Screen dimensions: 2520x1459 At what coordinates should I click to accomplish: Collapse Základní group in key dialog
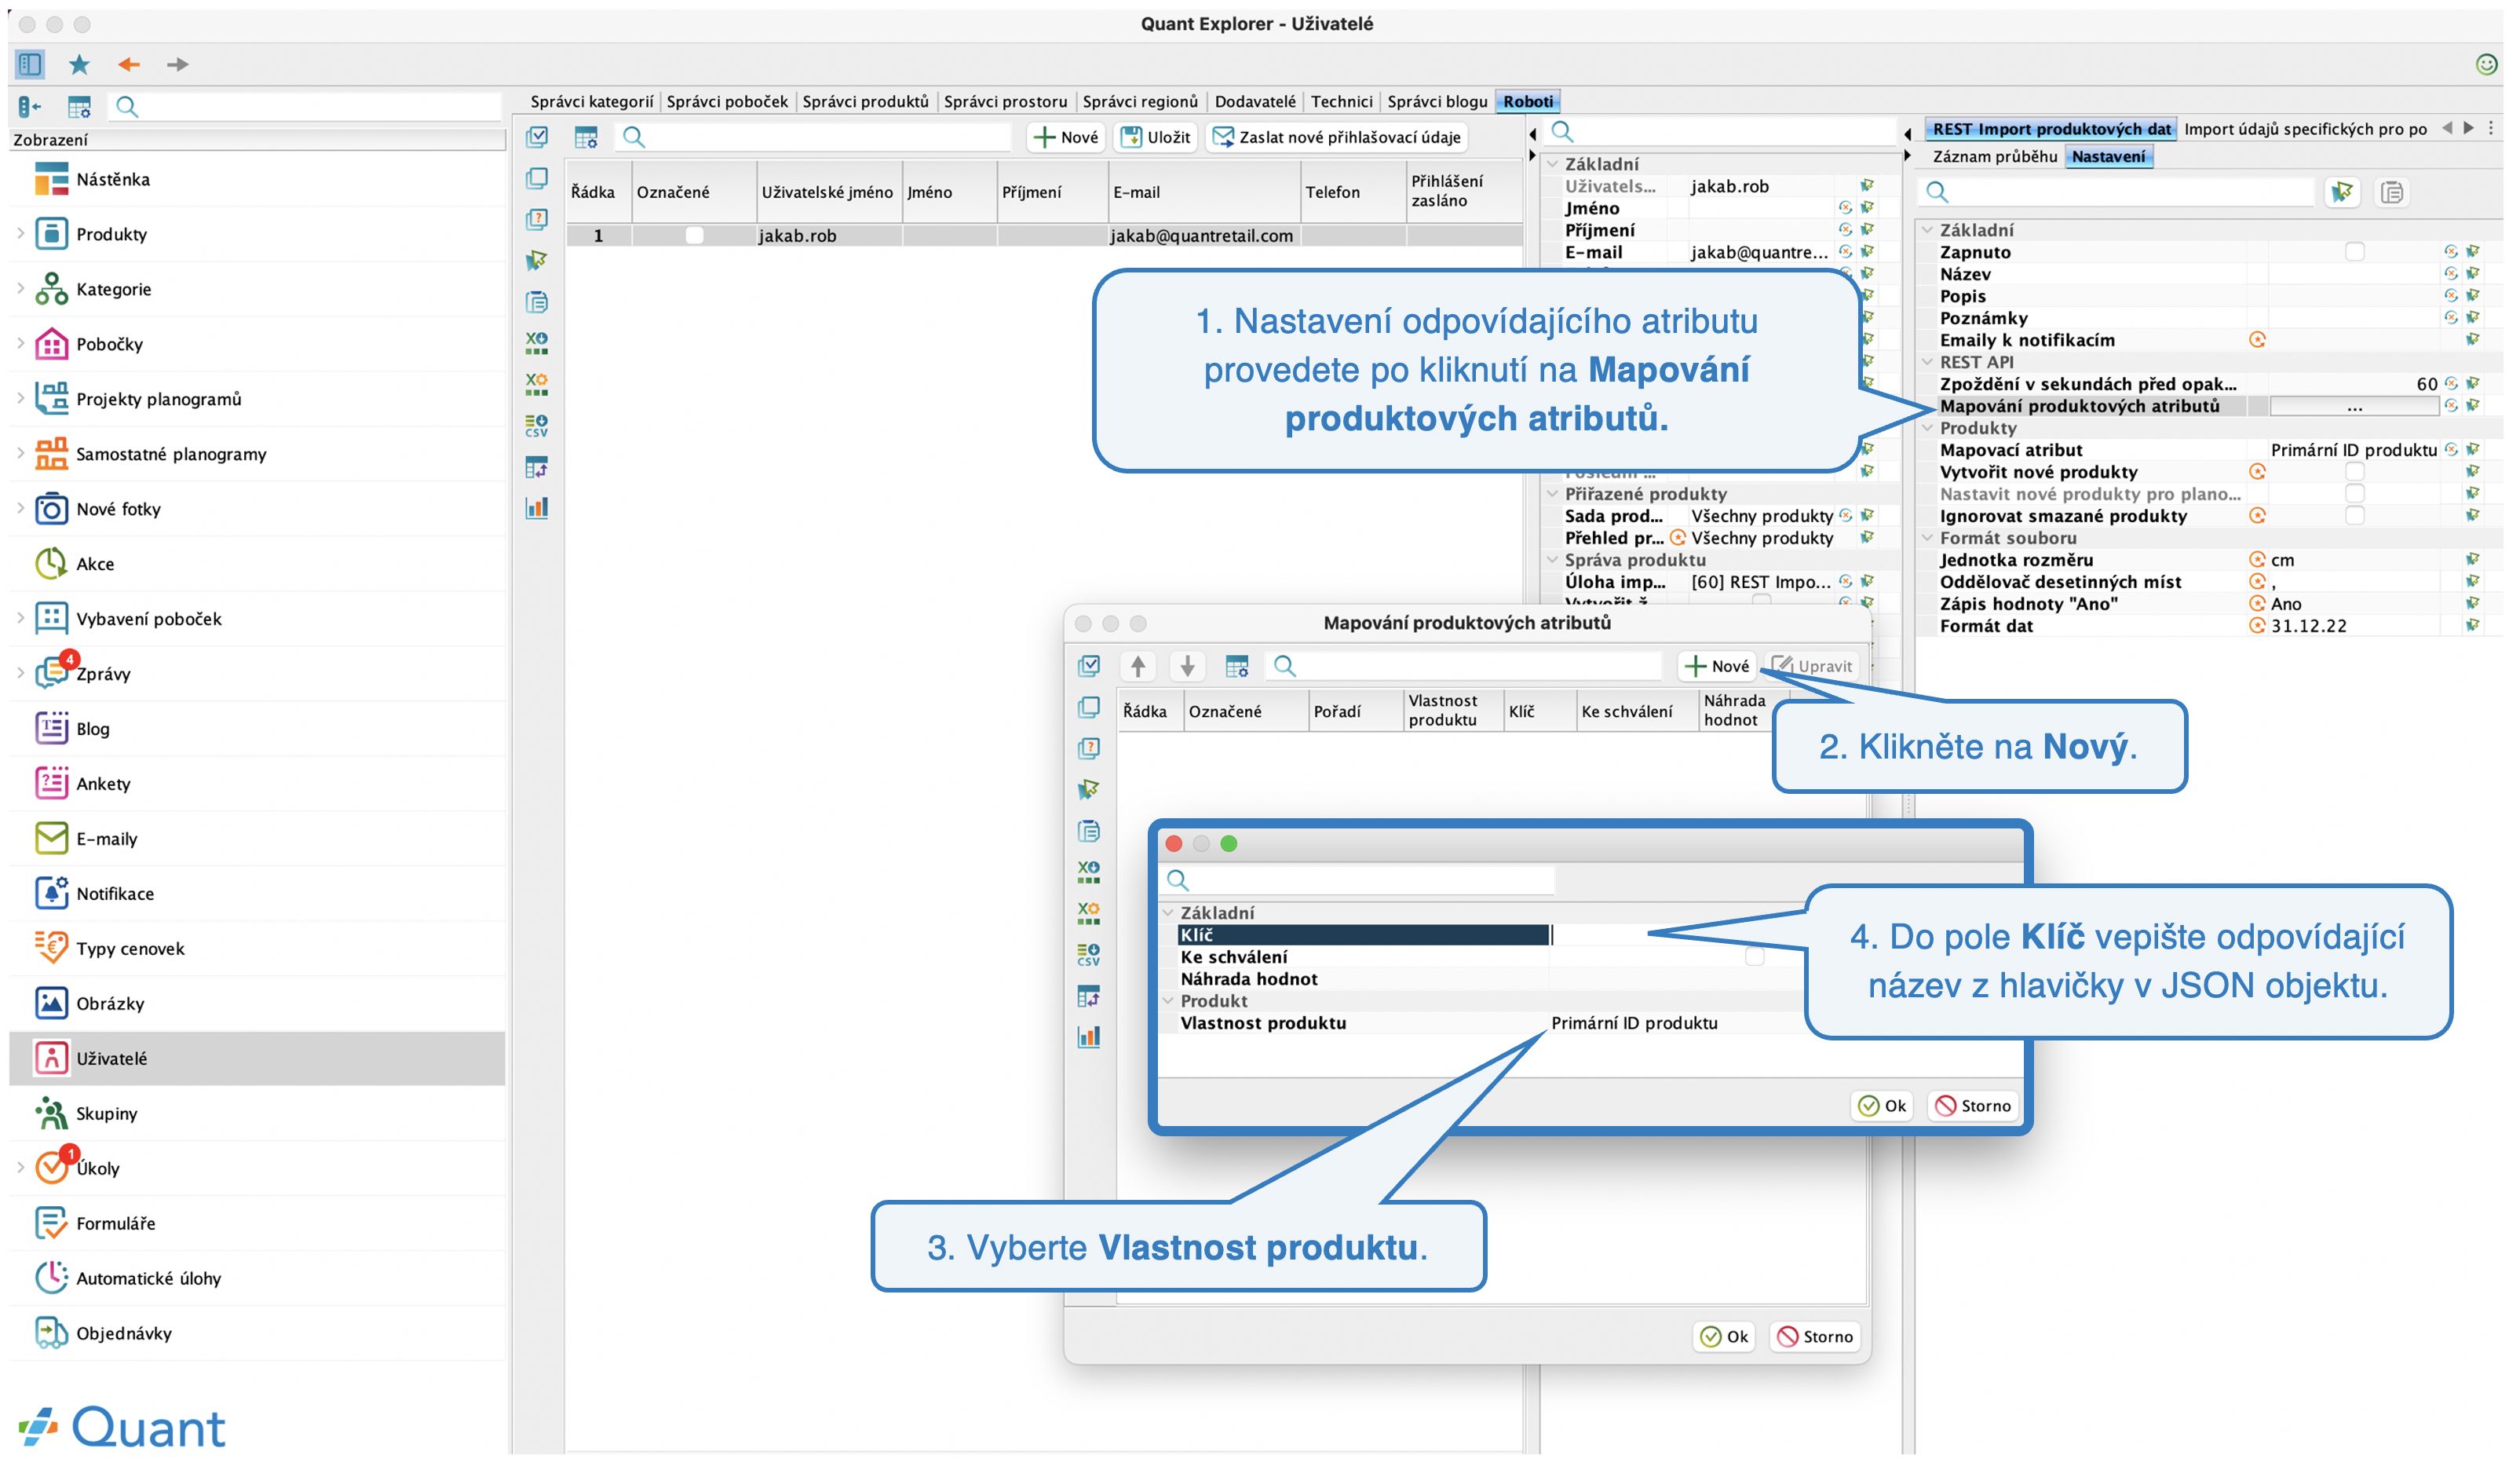coord(1167,913)
